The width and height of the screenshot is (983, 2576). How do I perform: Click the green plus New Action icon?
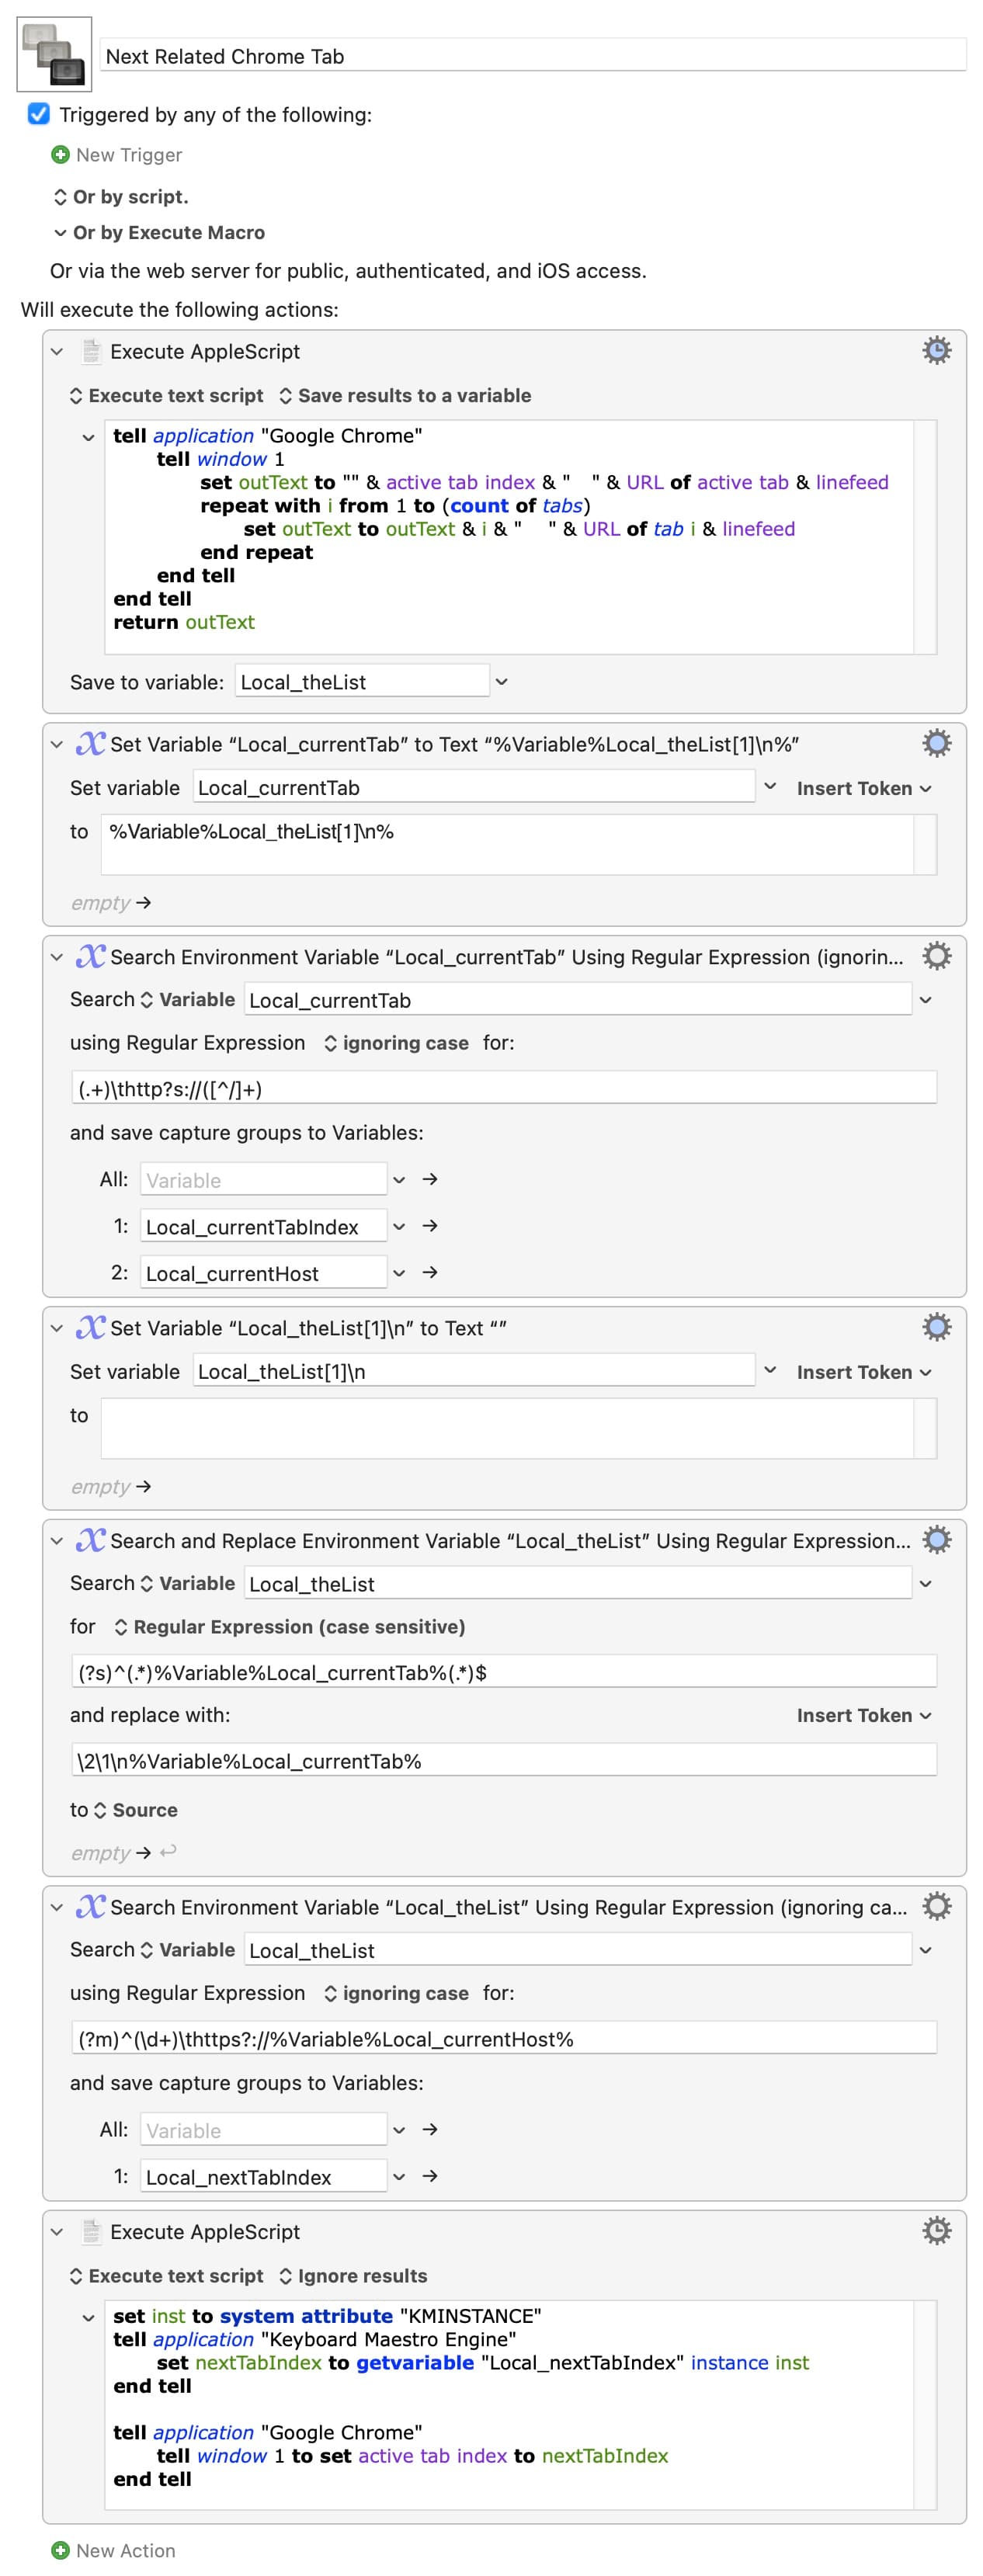pyautogui.click(x=60, y=2550)
